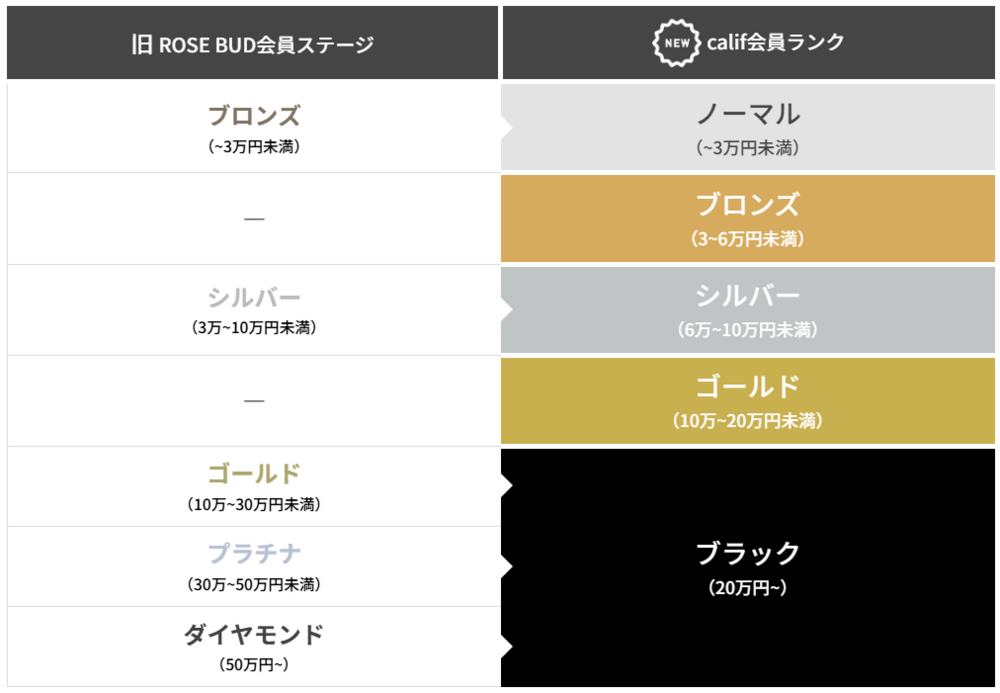
Task: Click the white arrow beside プラチナ row
Action: pos(506,567)
